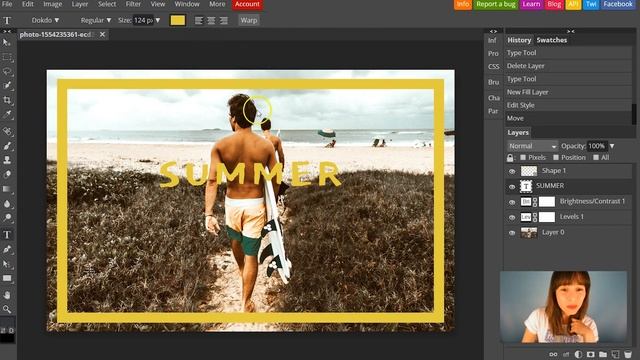This screenshot has height=360, width=640.
Task: Hide the Shape 1 layer
Action: click(x=512, y=171)
